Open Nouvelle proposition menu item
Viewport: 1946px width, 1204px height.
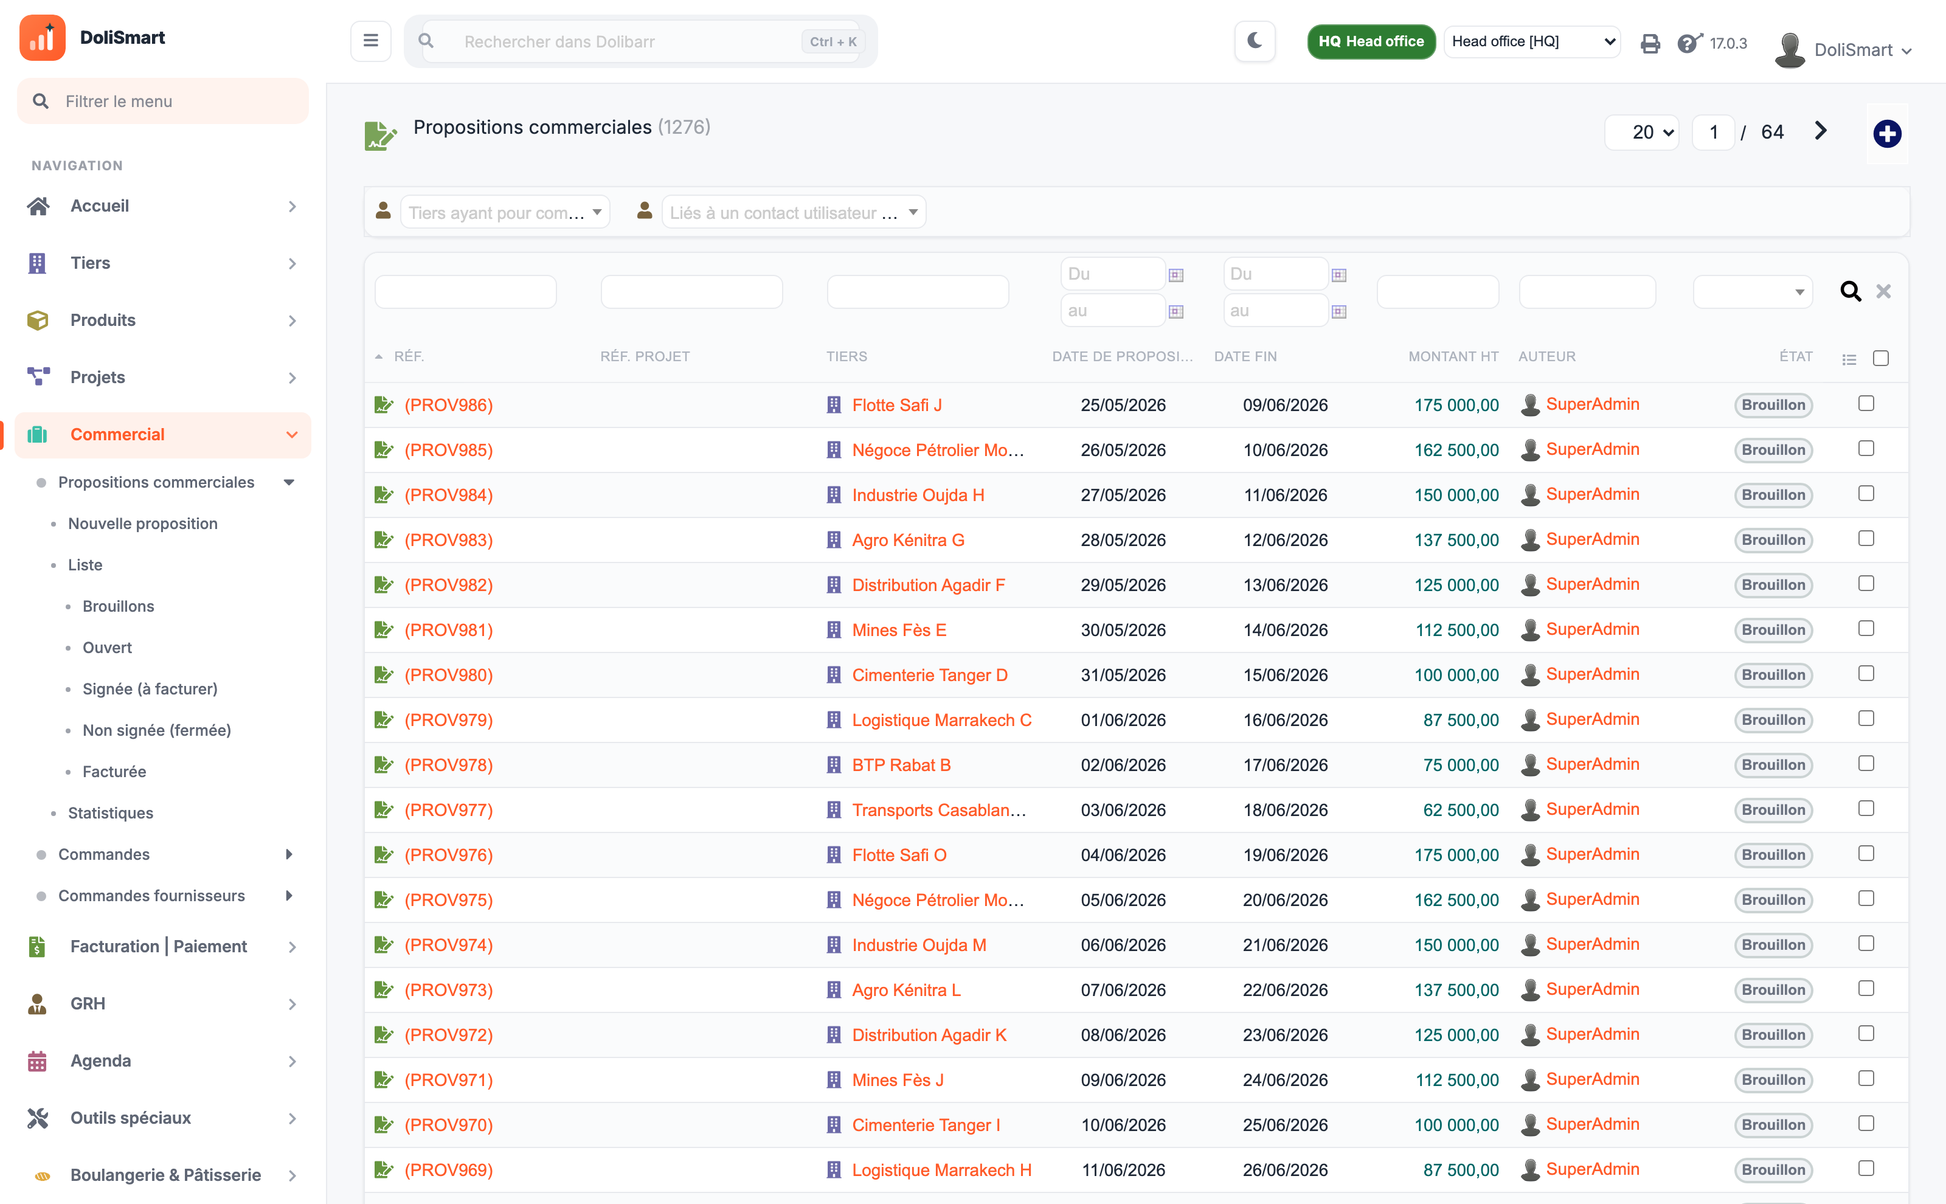tap(143, 524)
